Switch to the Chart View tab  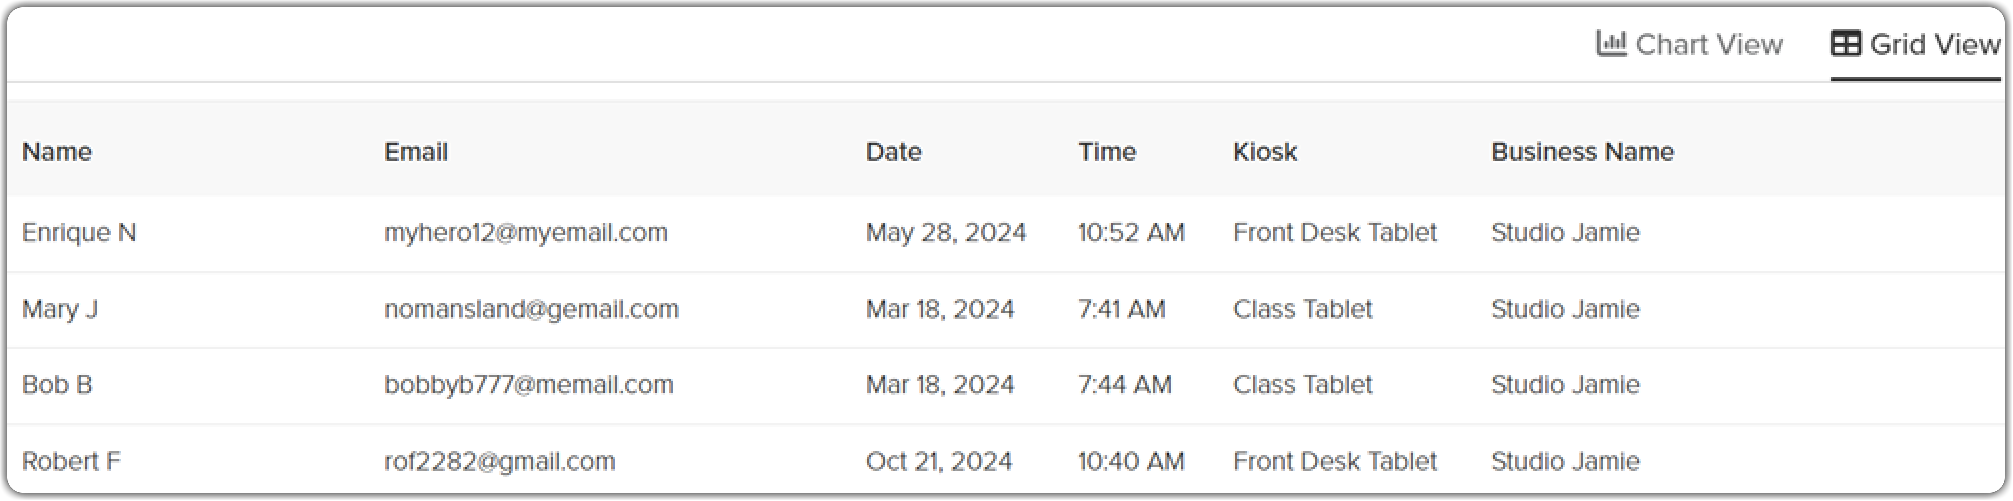click(1690, 44)
